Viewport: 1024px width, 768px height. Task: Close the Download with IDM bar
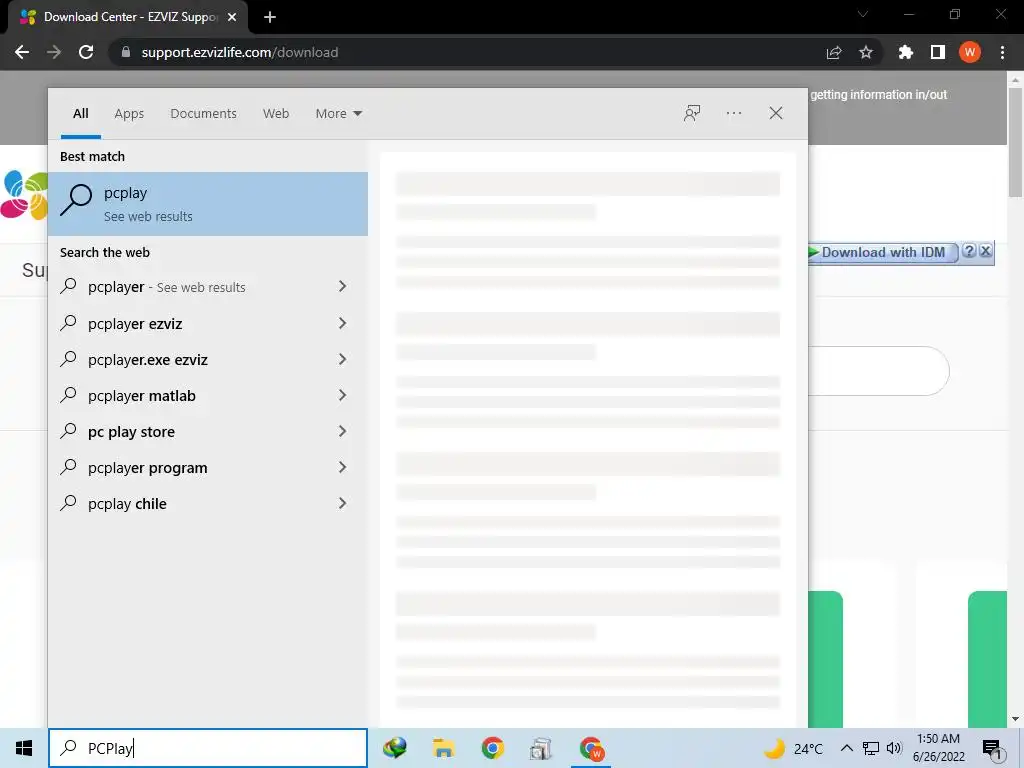click(x=985, y=251)
